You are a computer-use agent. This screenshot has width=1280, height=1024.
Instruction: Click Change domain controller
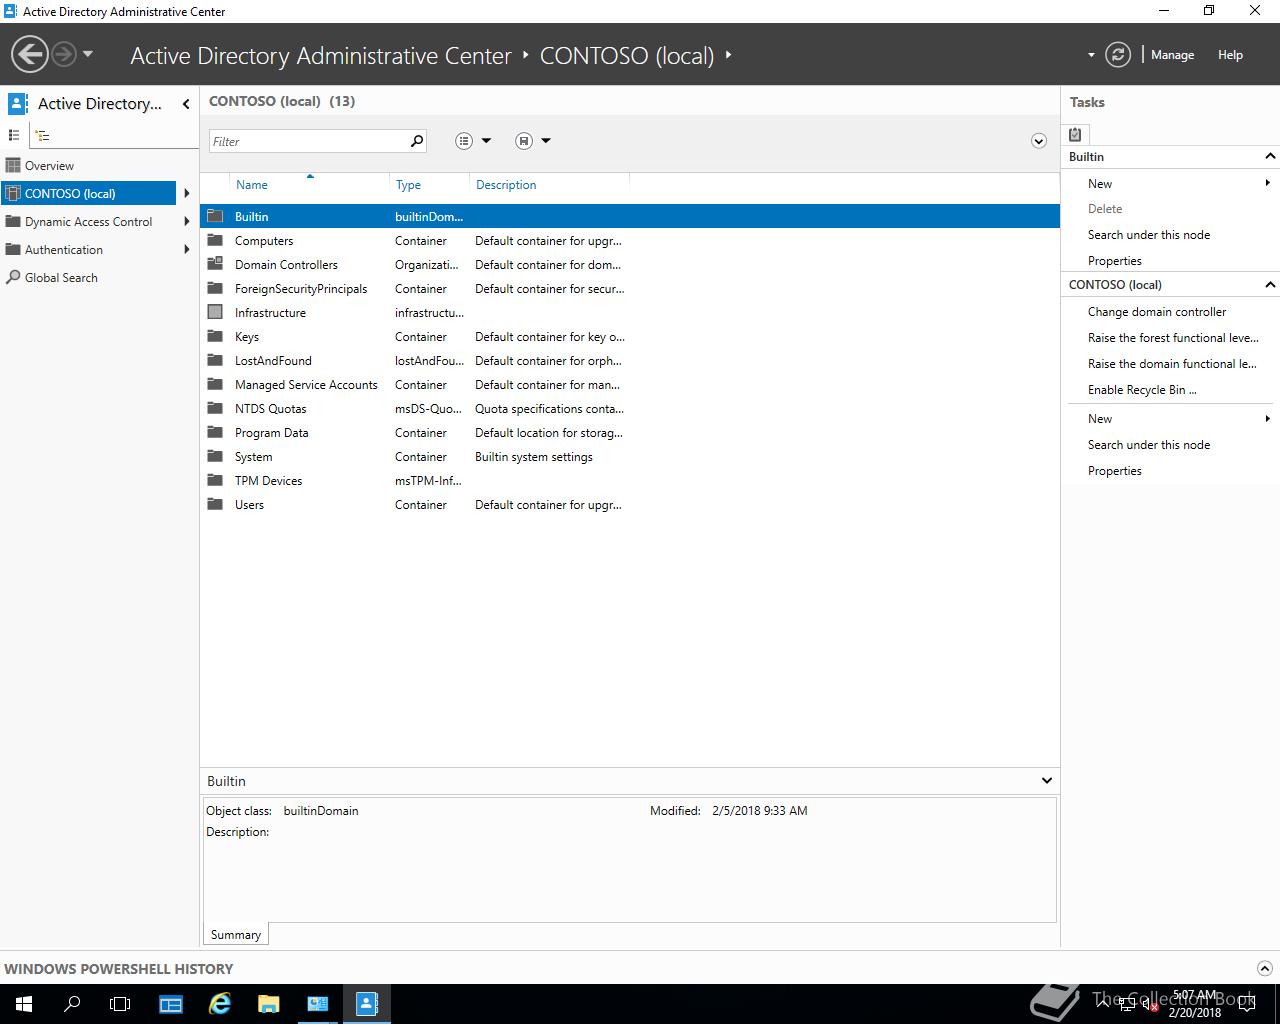[1157, 312]
